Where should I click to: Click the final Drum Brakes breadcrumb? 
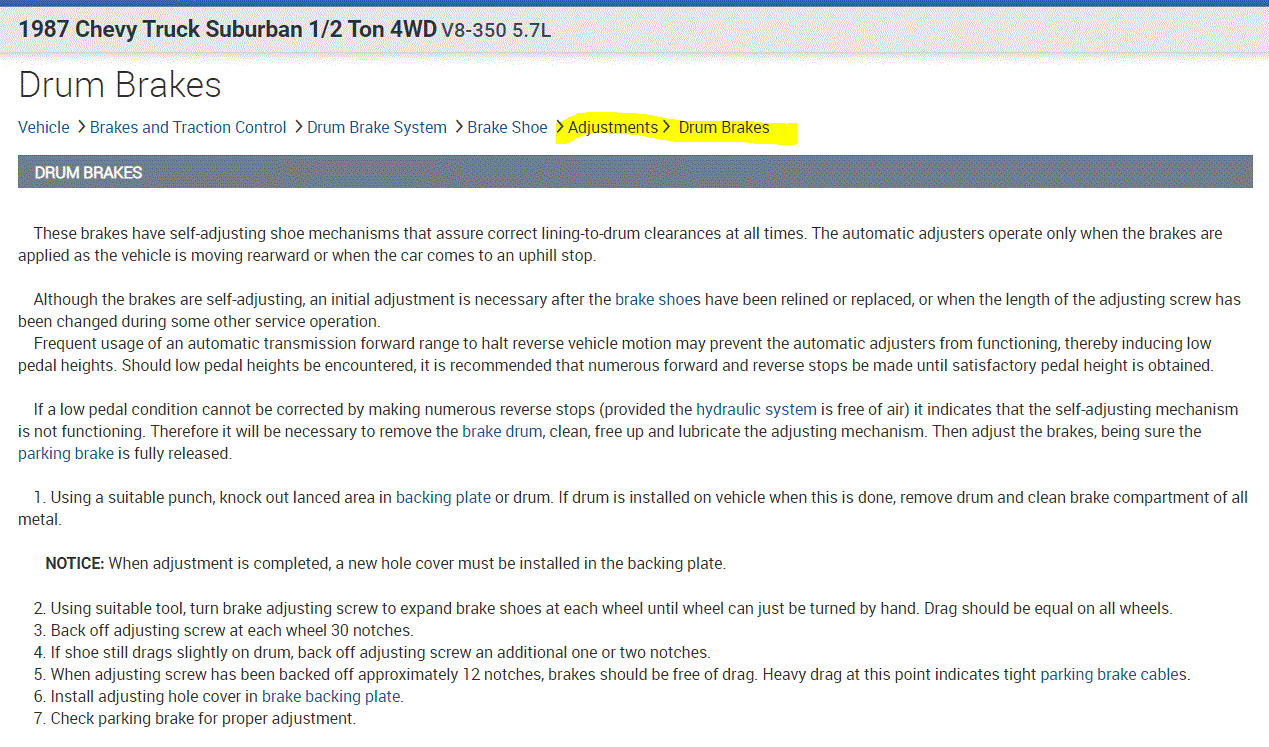coord(724,127)
